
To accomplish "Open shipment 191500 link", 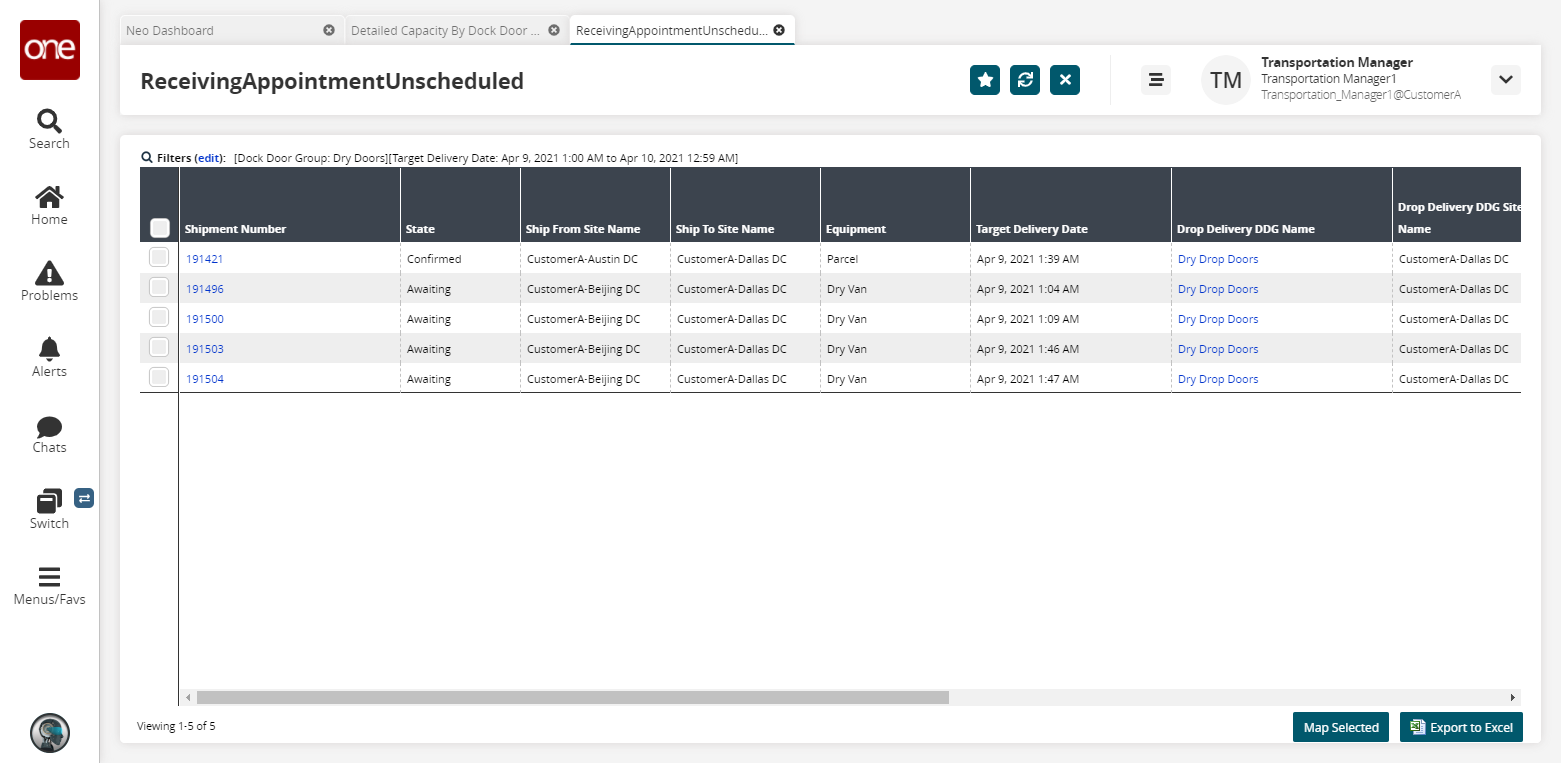I will tap(205, 319).
